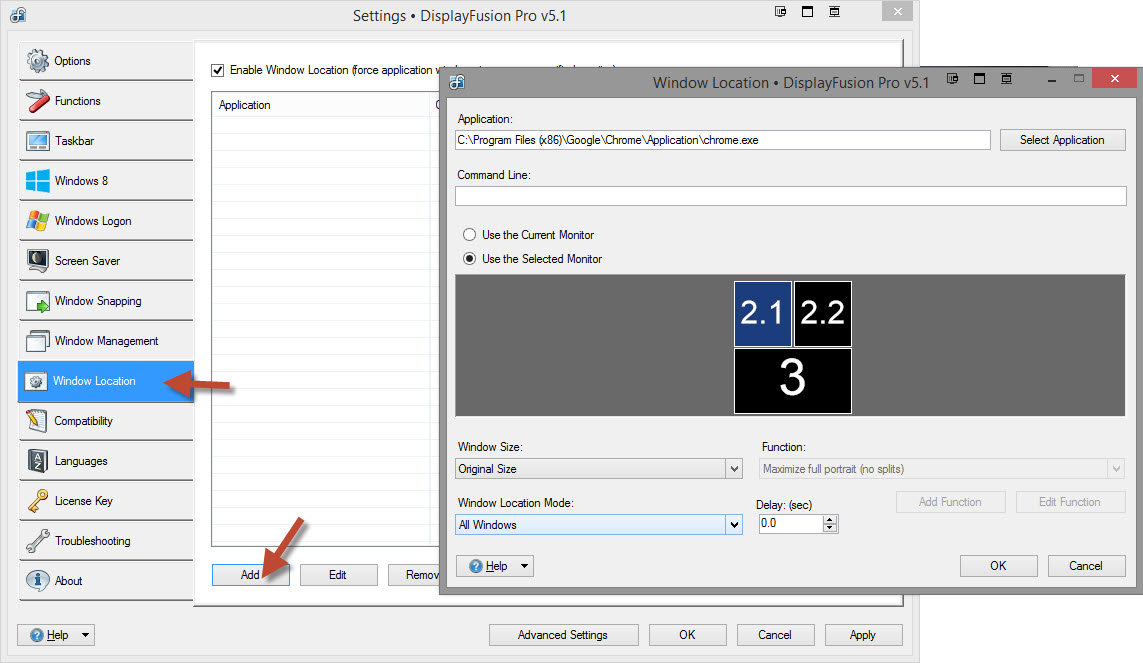Open Windows Logon via its flag icon
1143x663 pixels.
[38, 221]
